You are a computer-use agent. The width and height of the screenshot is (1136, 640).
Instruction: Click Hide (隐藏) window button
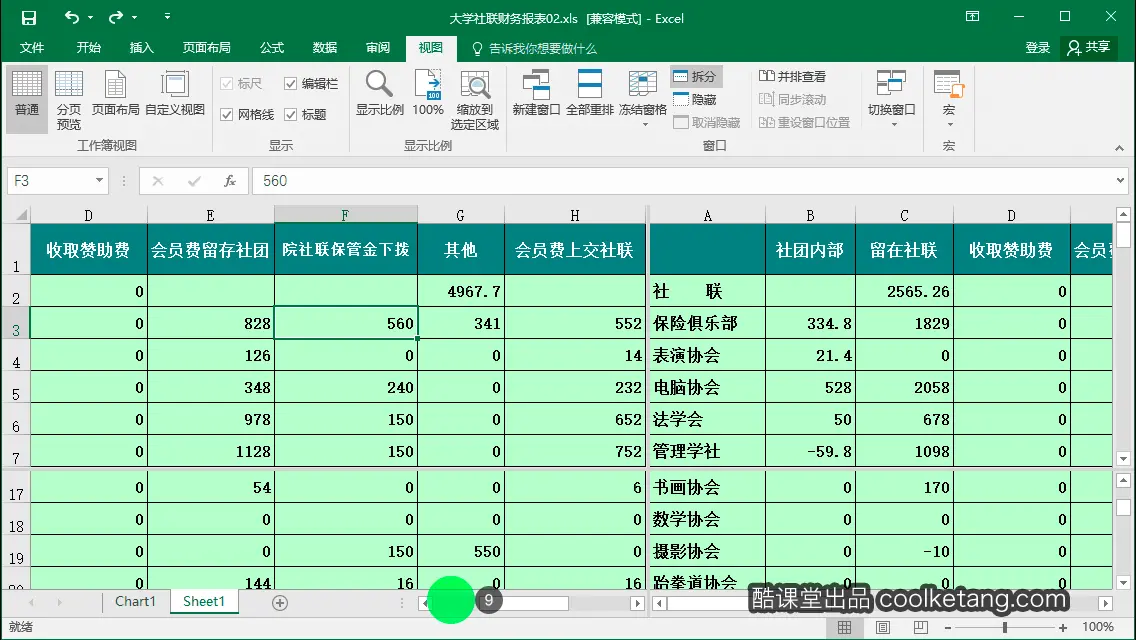[696, 99]
